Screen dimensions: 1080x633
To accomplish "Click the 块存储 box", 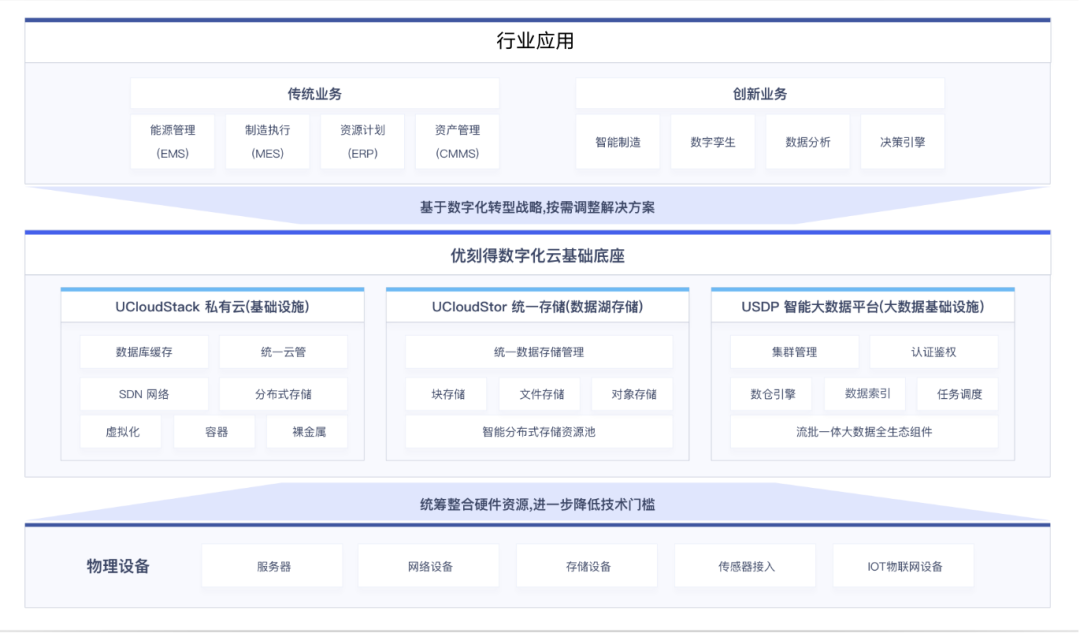I will point(446,394).
